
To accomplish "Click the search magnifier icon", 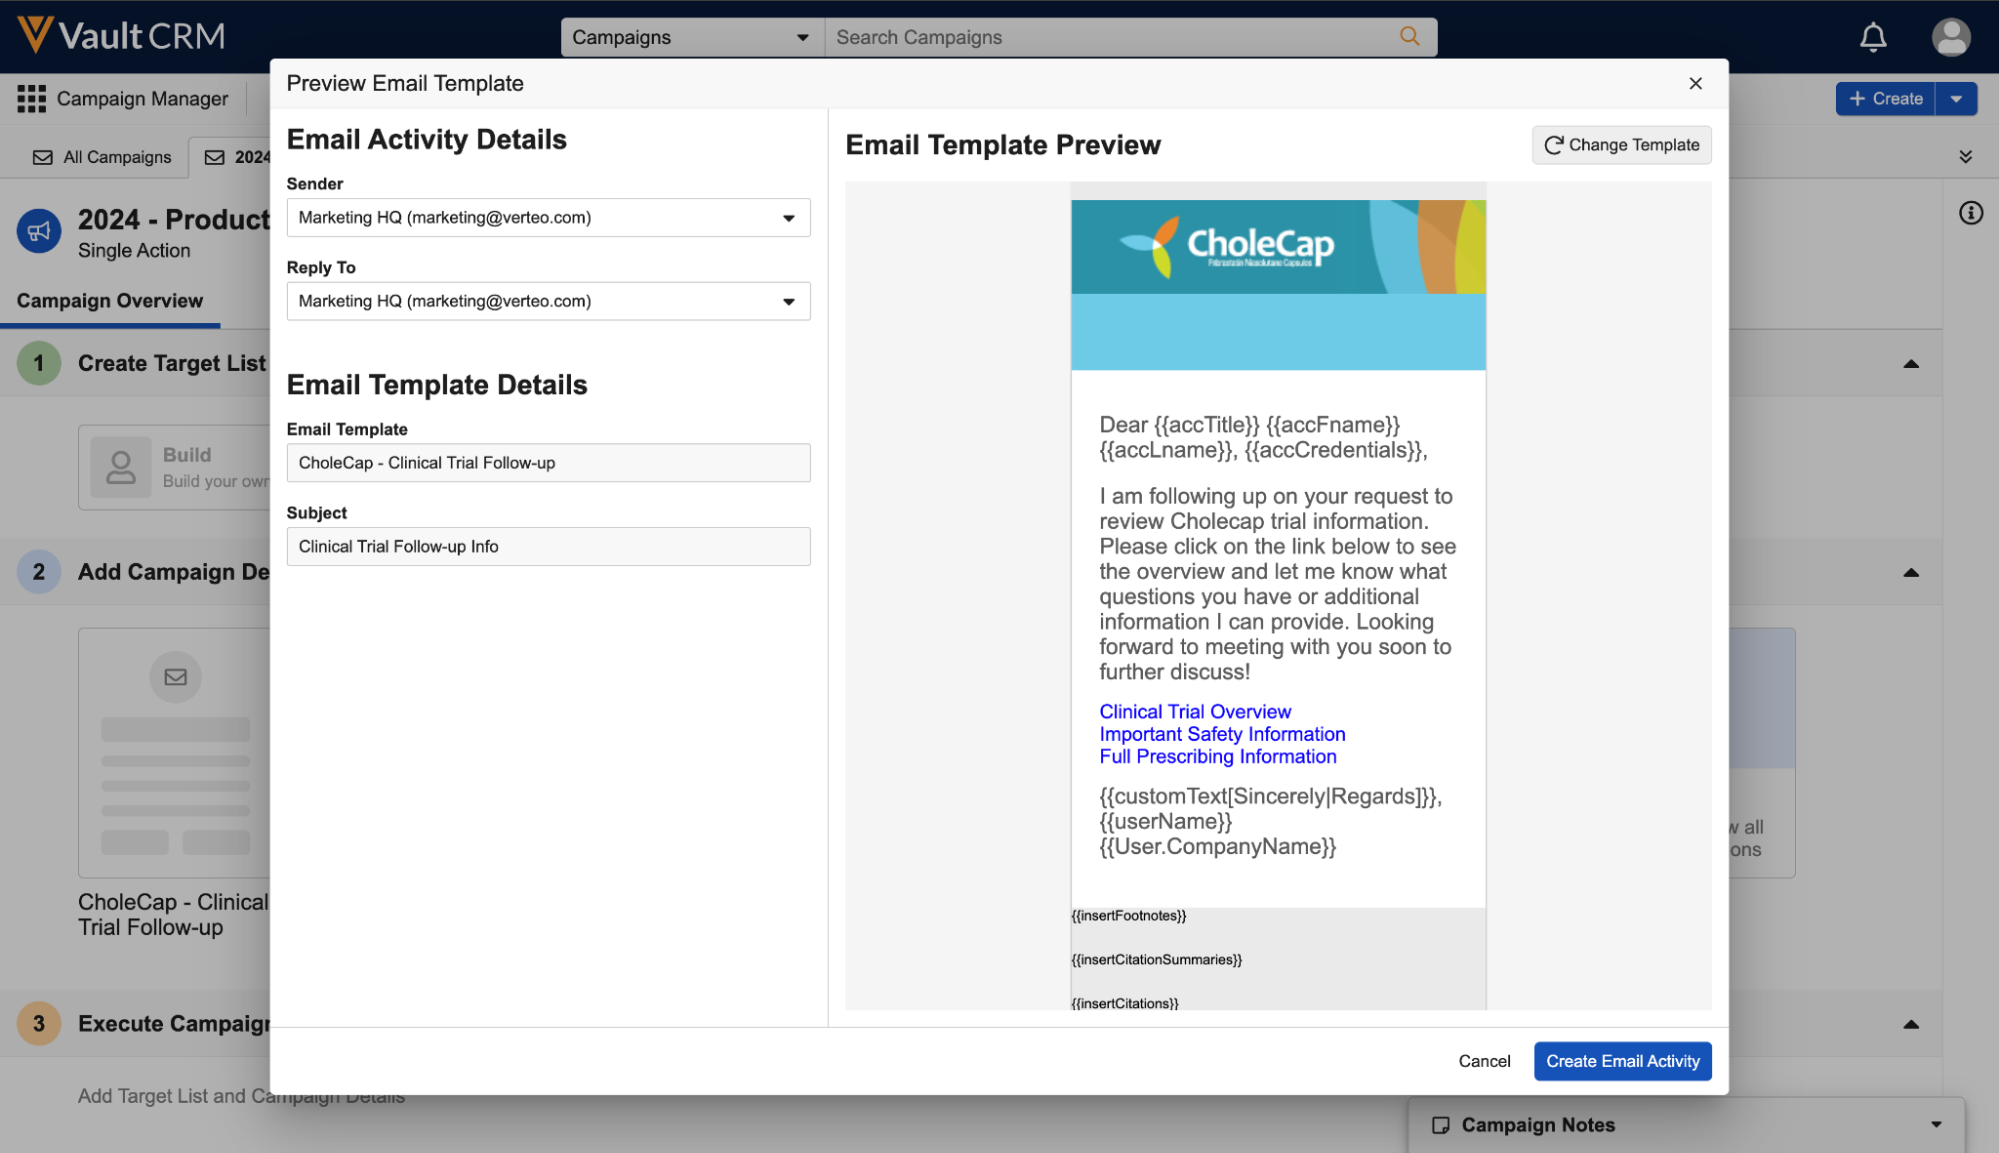I will [x=1409, y=37].
